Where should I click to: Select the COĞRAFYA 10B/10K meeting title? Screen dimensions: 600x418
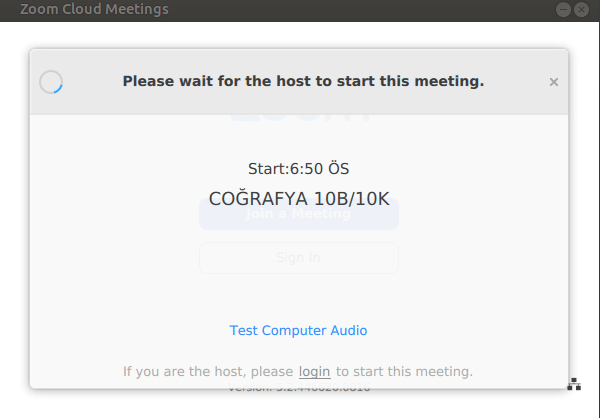pos(298,198)
